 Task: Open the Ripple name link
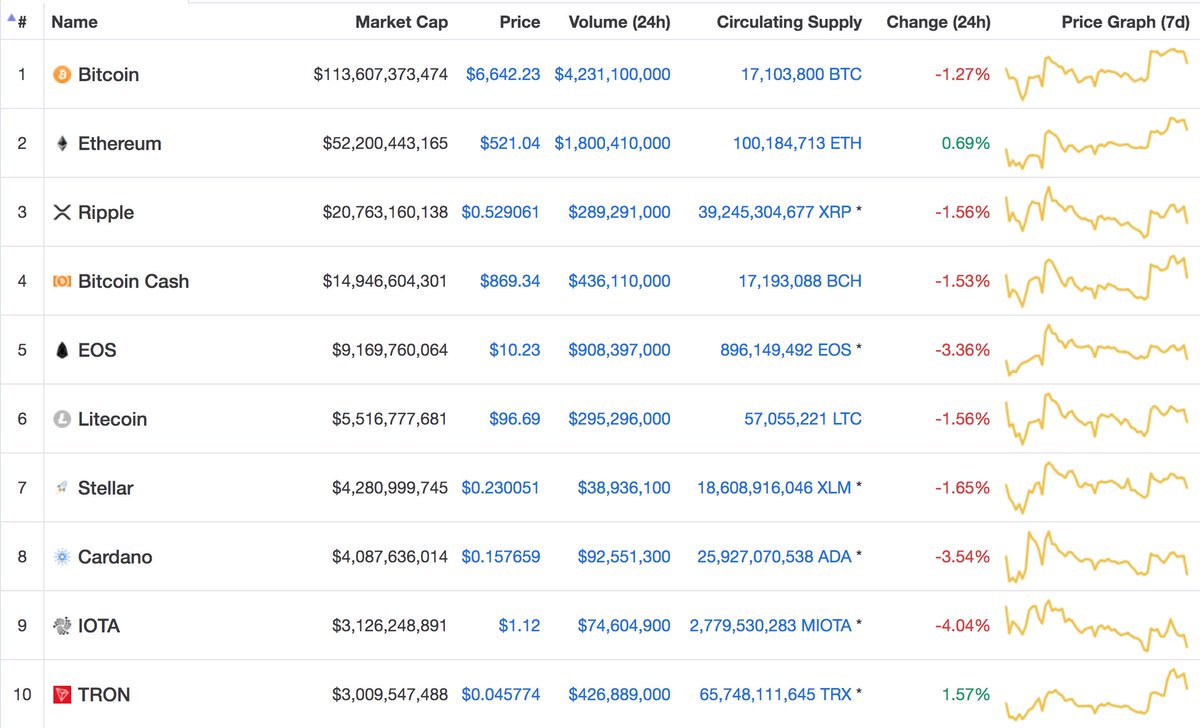[x=106, y=213]
